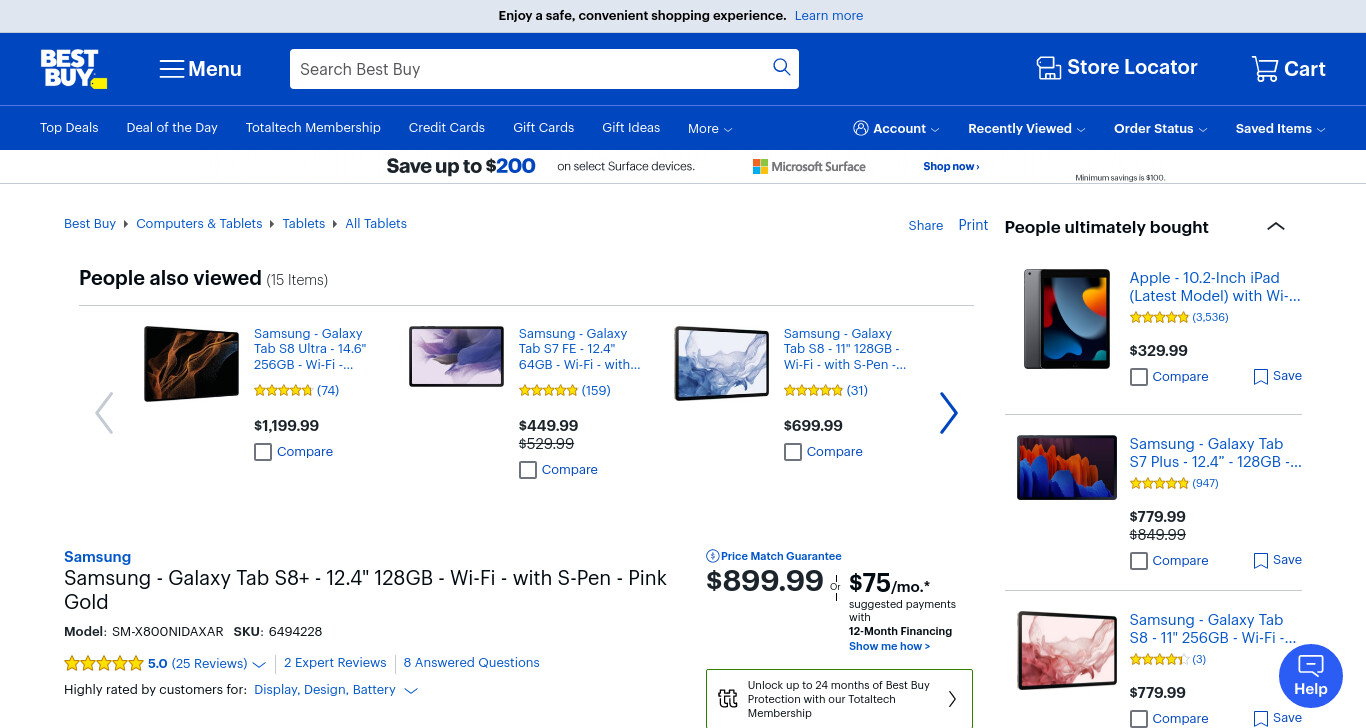Open the Gift Cards menu item
1366x728 pixels.
coord(543,127)
